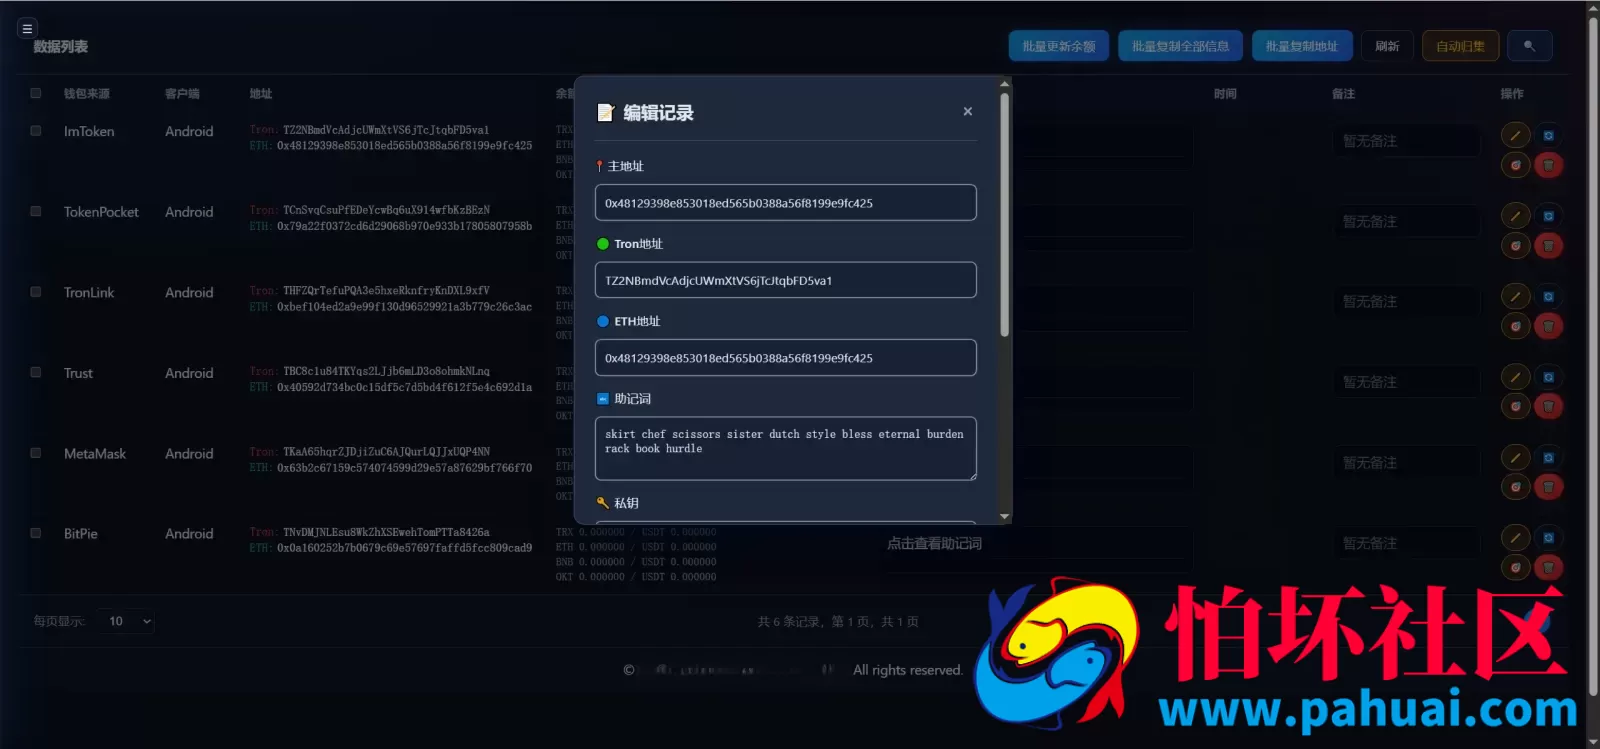Click the target icon in BitPie row
This screenshot has height=749, width=1600.
pos(1516,568)
